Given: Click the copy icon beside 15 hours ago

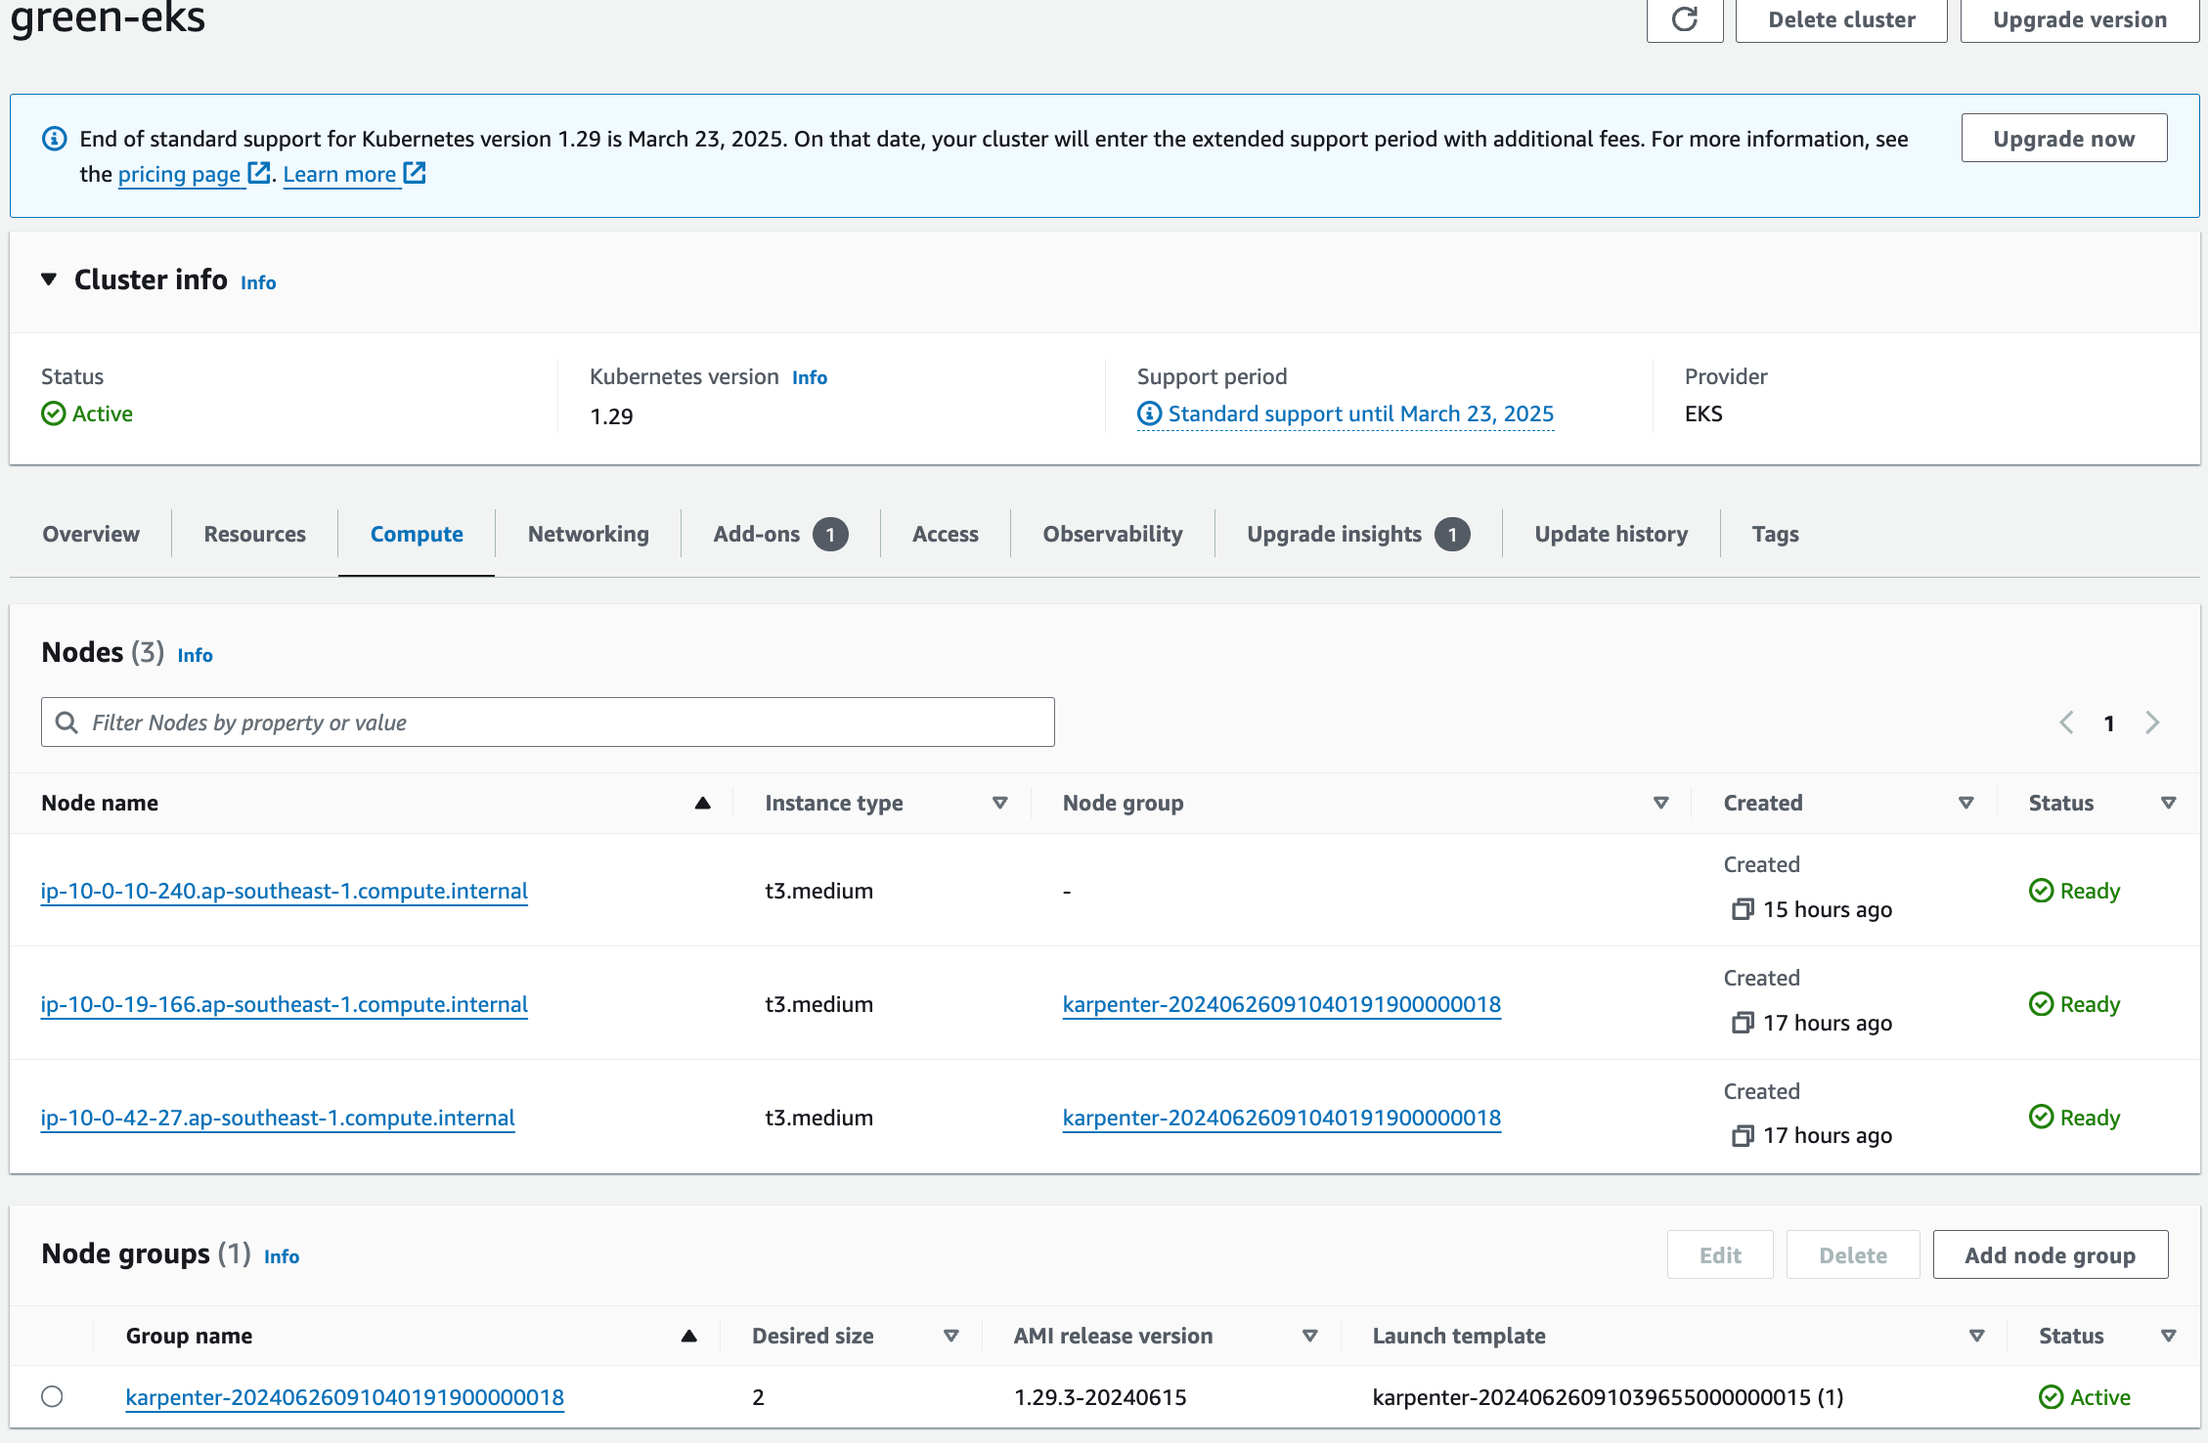Looking at the screenshot, I should pyautogui.click(x=1742, y=909).
